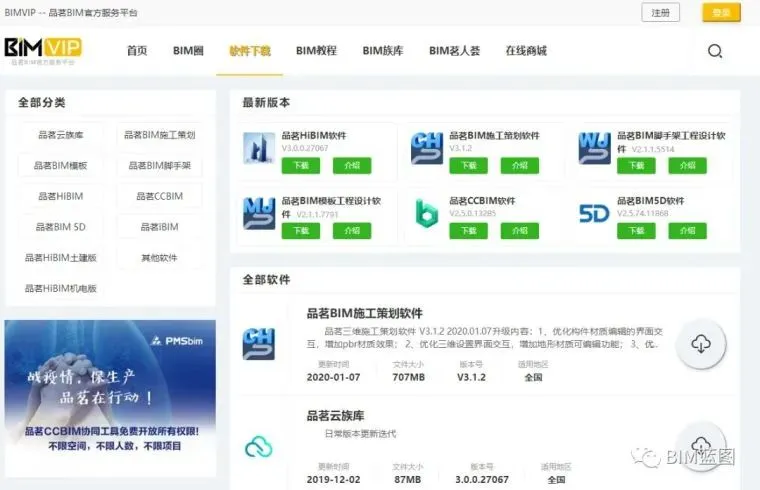
Task: Click the GH icon in 全部软件 list
Action: tap(259, 344)
